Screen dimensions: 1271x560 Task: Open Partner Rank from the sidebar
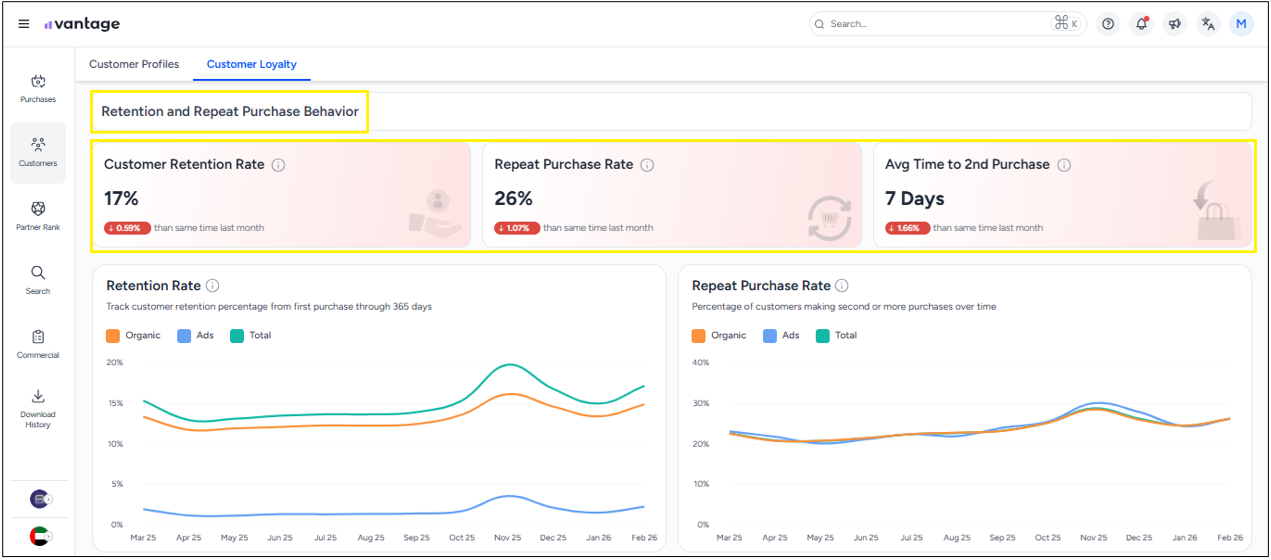click(38, 215)
